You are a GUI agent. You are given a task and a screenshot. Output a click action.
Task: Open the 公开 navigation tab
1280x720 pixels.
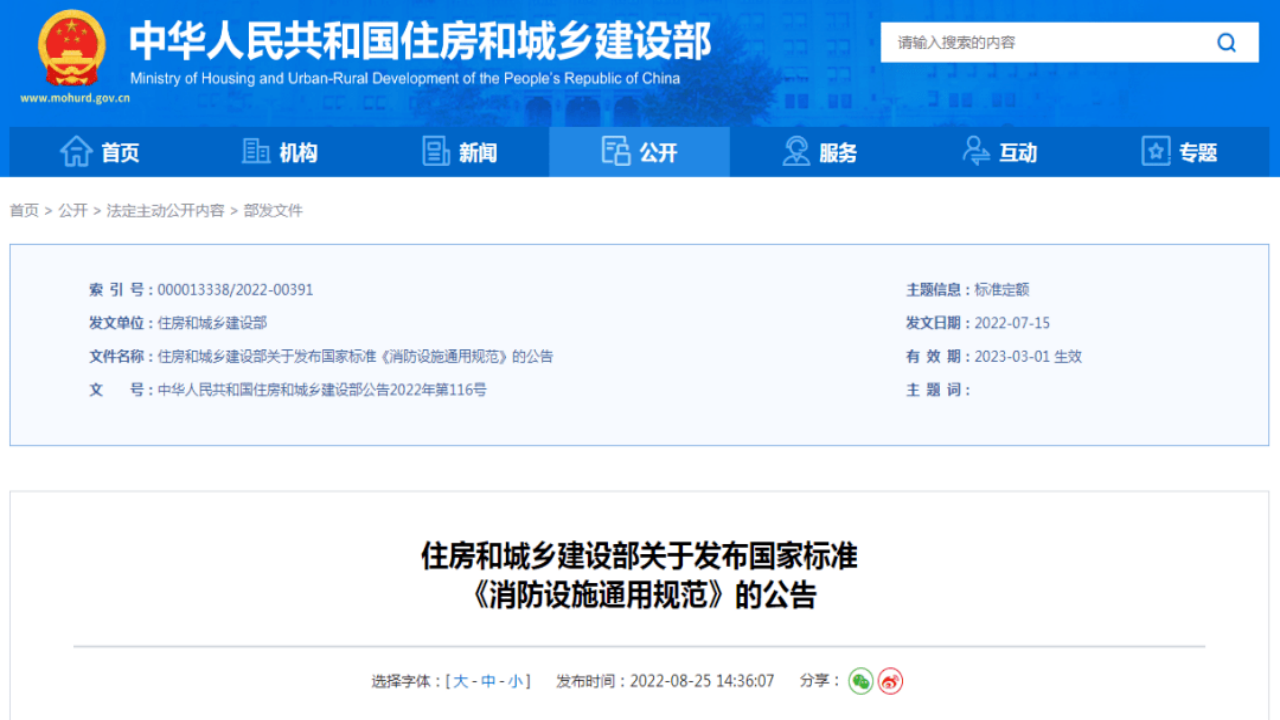[640, 152]
